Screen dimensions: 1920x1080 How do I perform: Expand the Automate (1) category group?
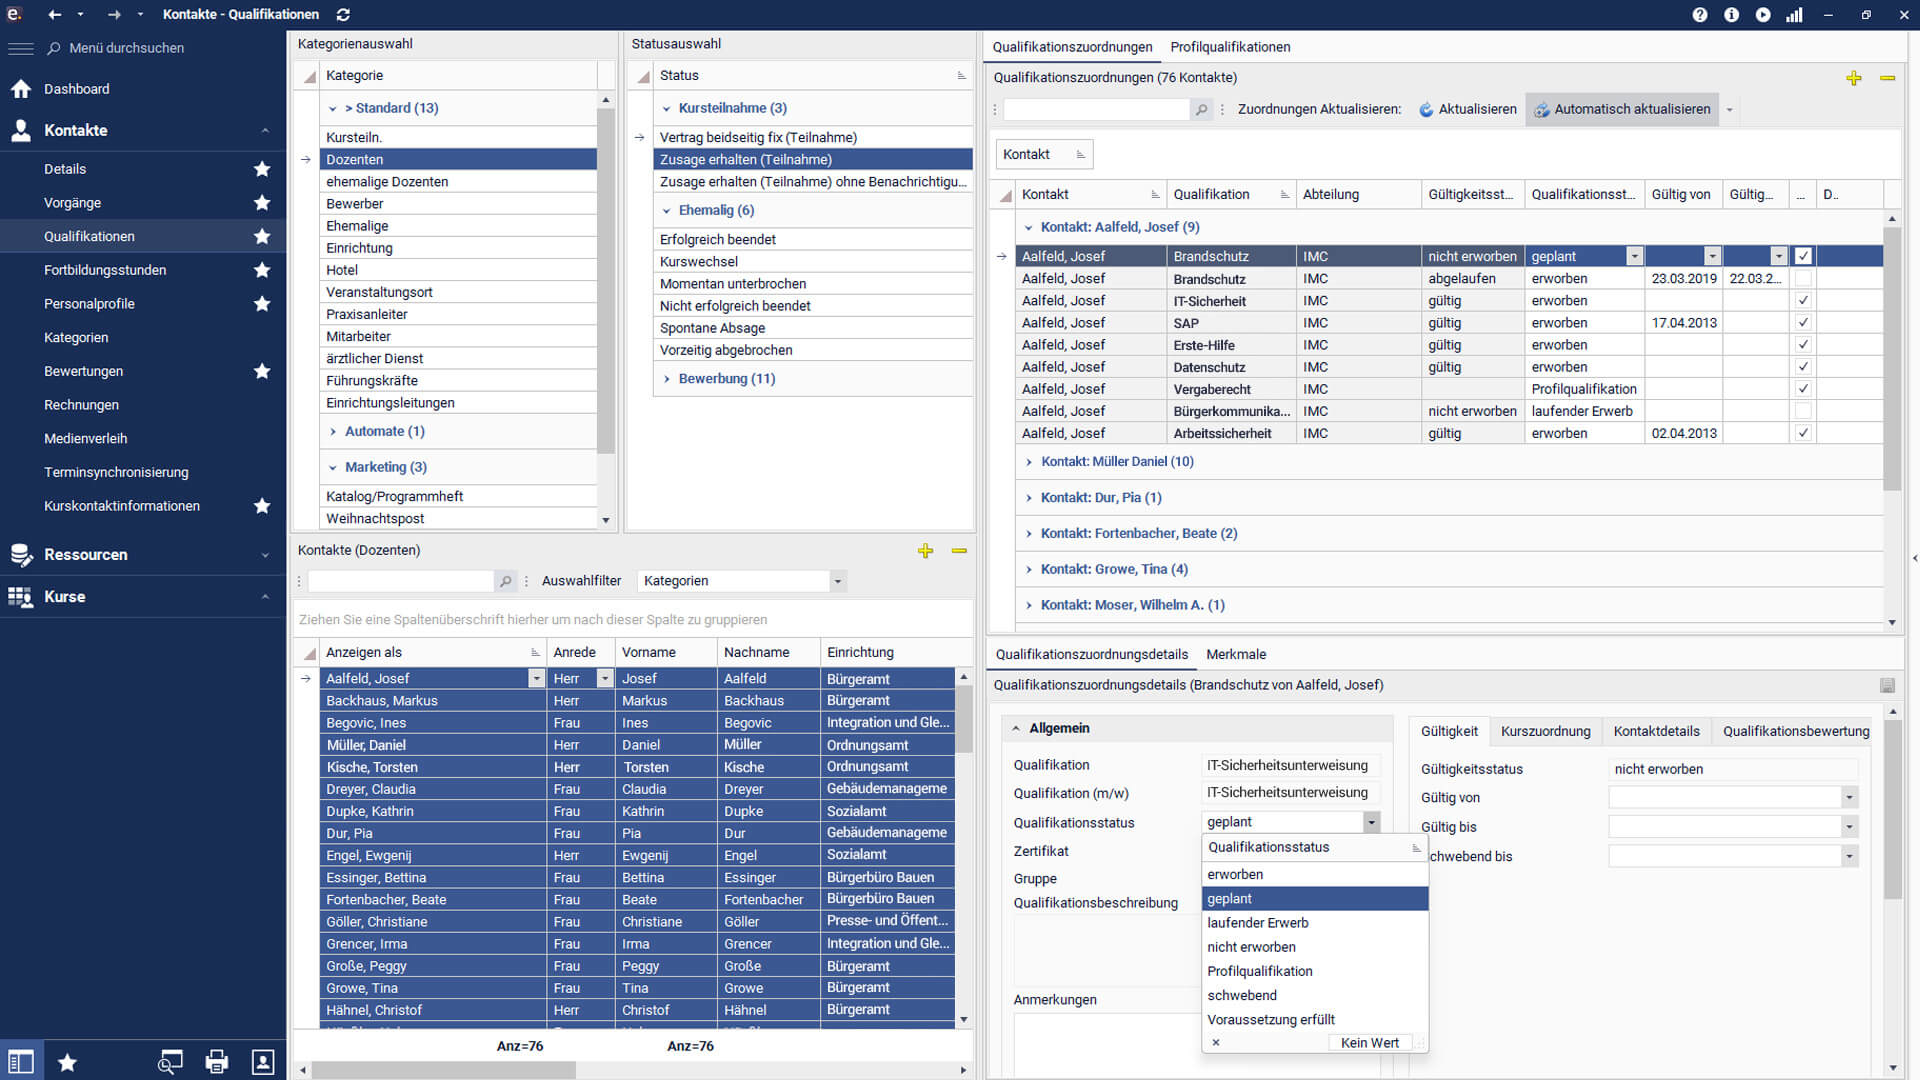click(x=333, y=432)
